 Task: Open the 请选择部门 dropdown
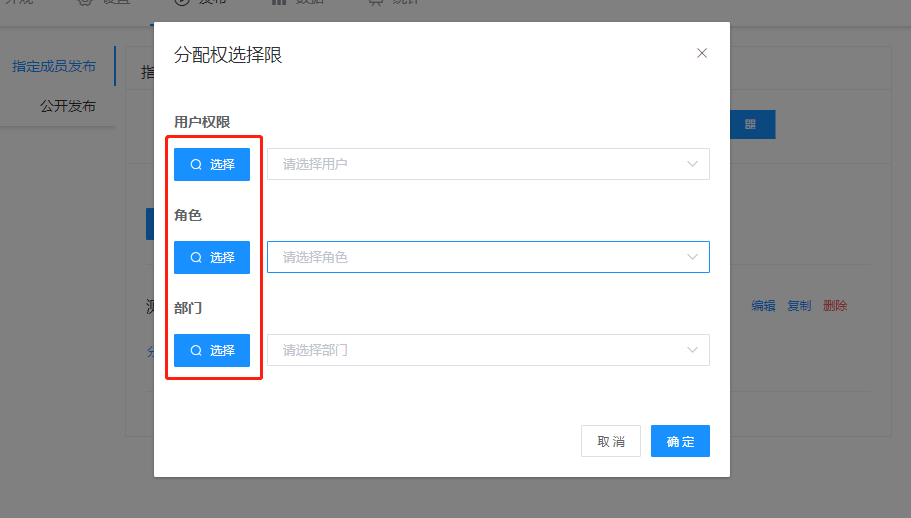488,350
